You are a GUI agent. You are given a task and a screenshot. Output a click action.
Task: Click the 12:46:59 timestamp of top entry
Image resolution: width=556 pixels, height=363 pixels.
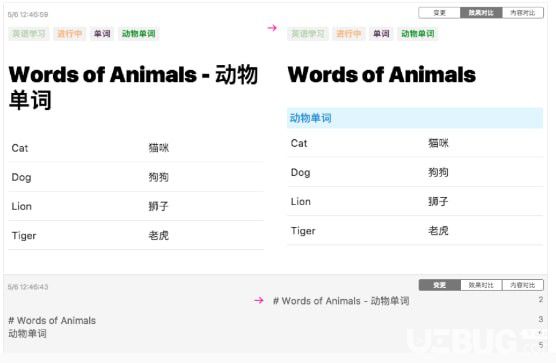[28, 15]
